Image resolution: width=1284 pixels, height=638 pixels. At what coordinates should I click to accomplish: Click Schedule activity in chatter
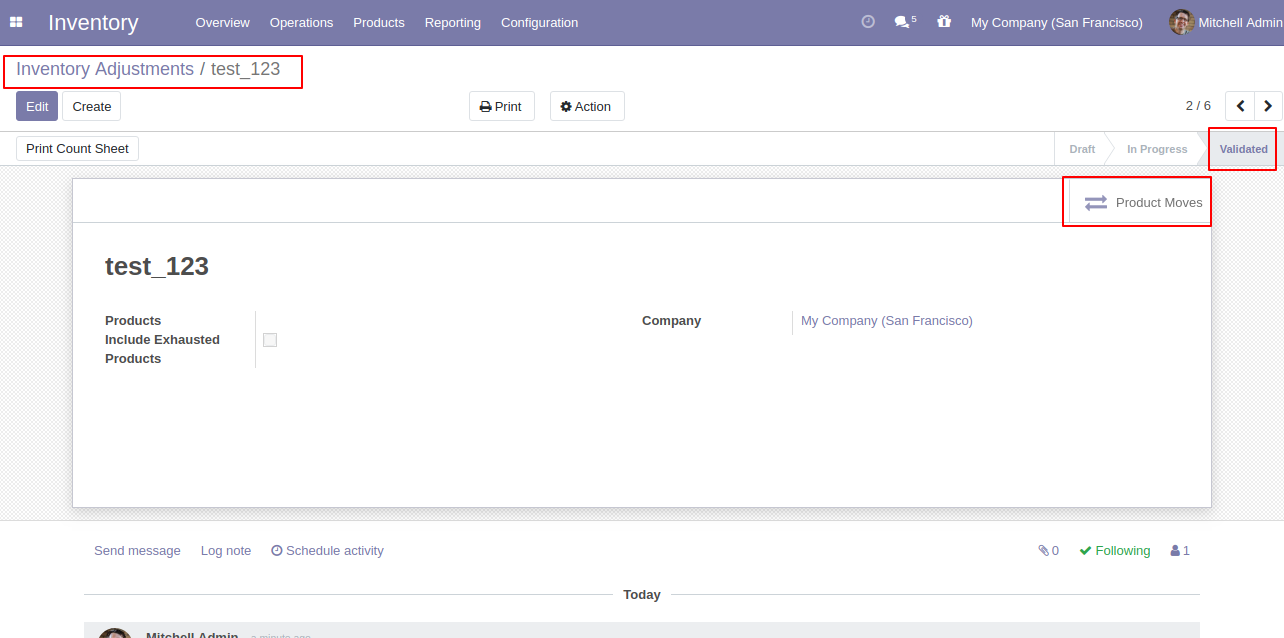click(327, 551)
